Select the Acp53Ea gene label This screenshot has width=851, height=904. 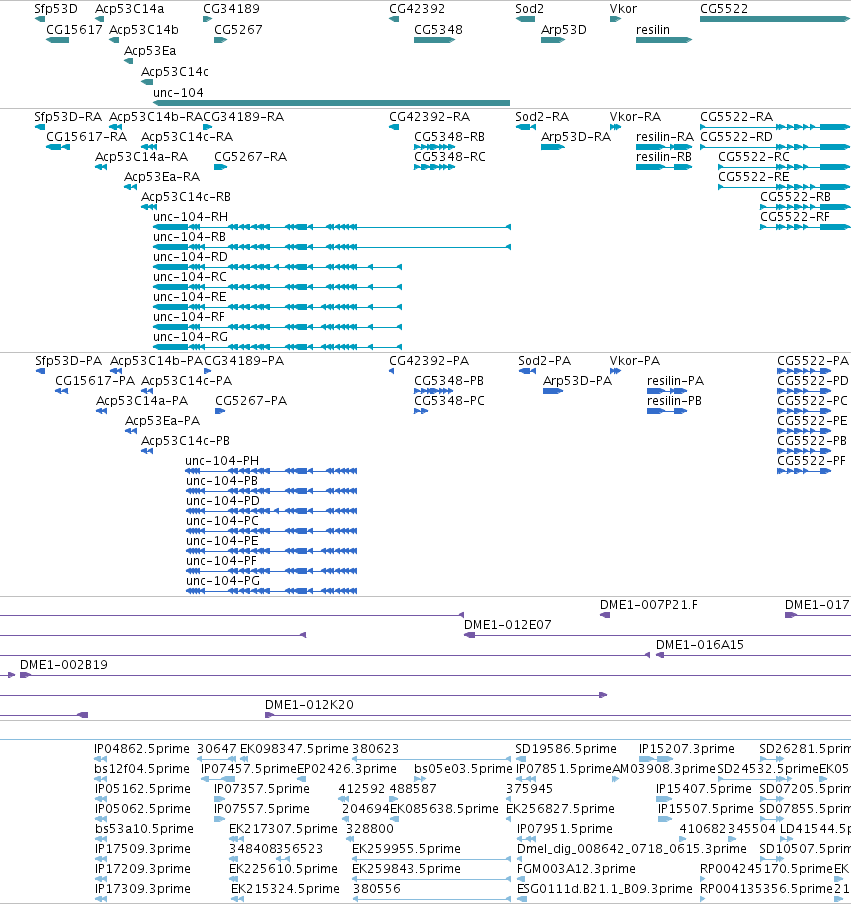tap(150, 51)
